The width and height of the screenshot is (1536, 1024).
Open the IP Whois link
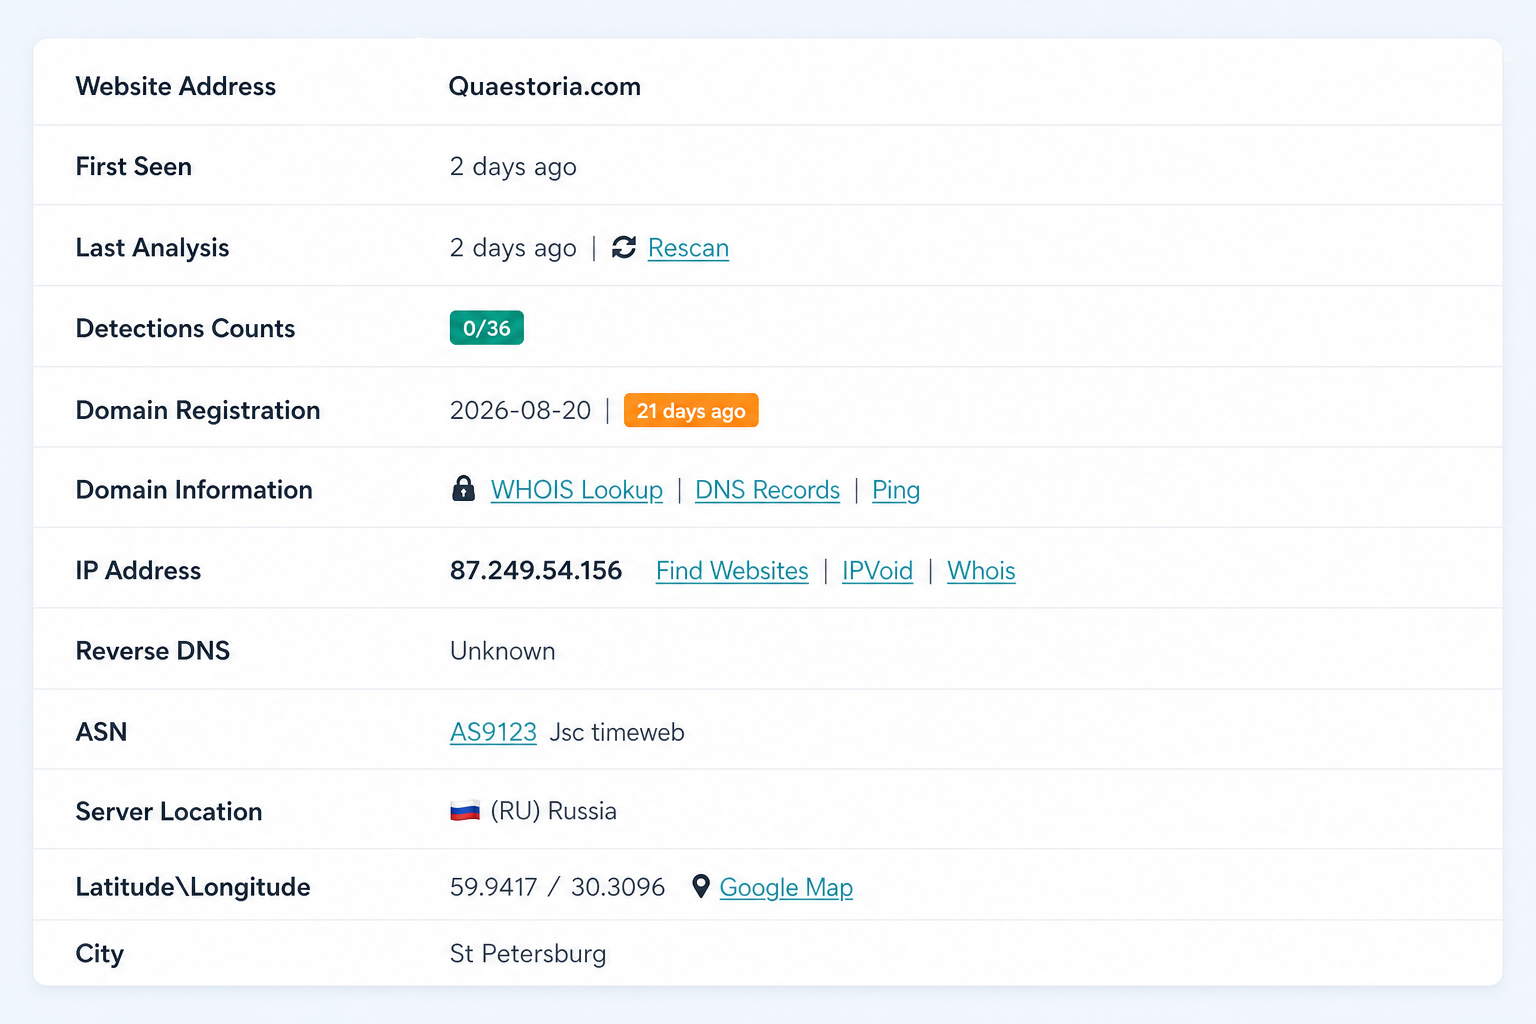pyautogui.click(x=981, y=570)
